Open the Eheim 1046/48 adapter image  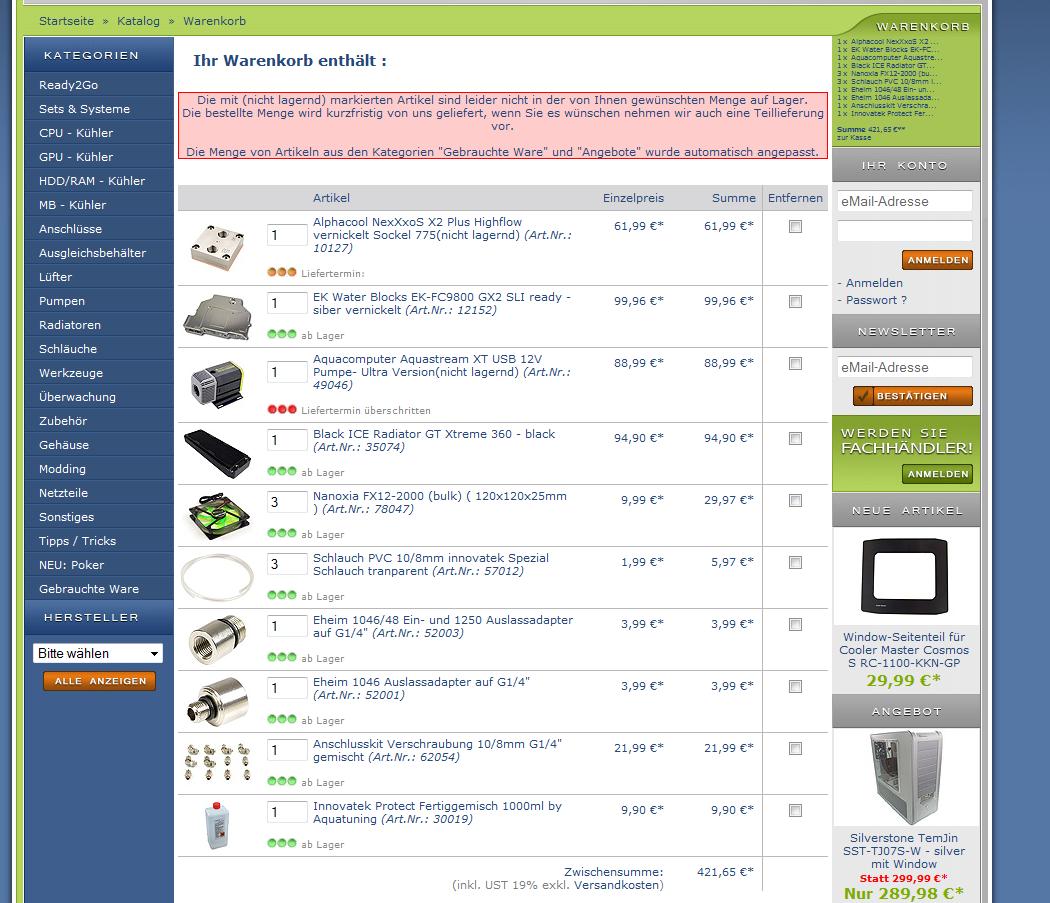coord(218,639)
